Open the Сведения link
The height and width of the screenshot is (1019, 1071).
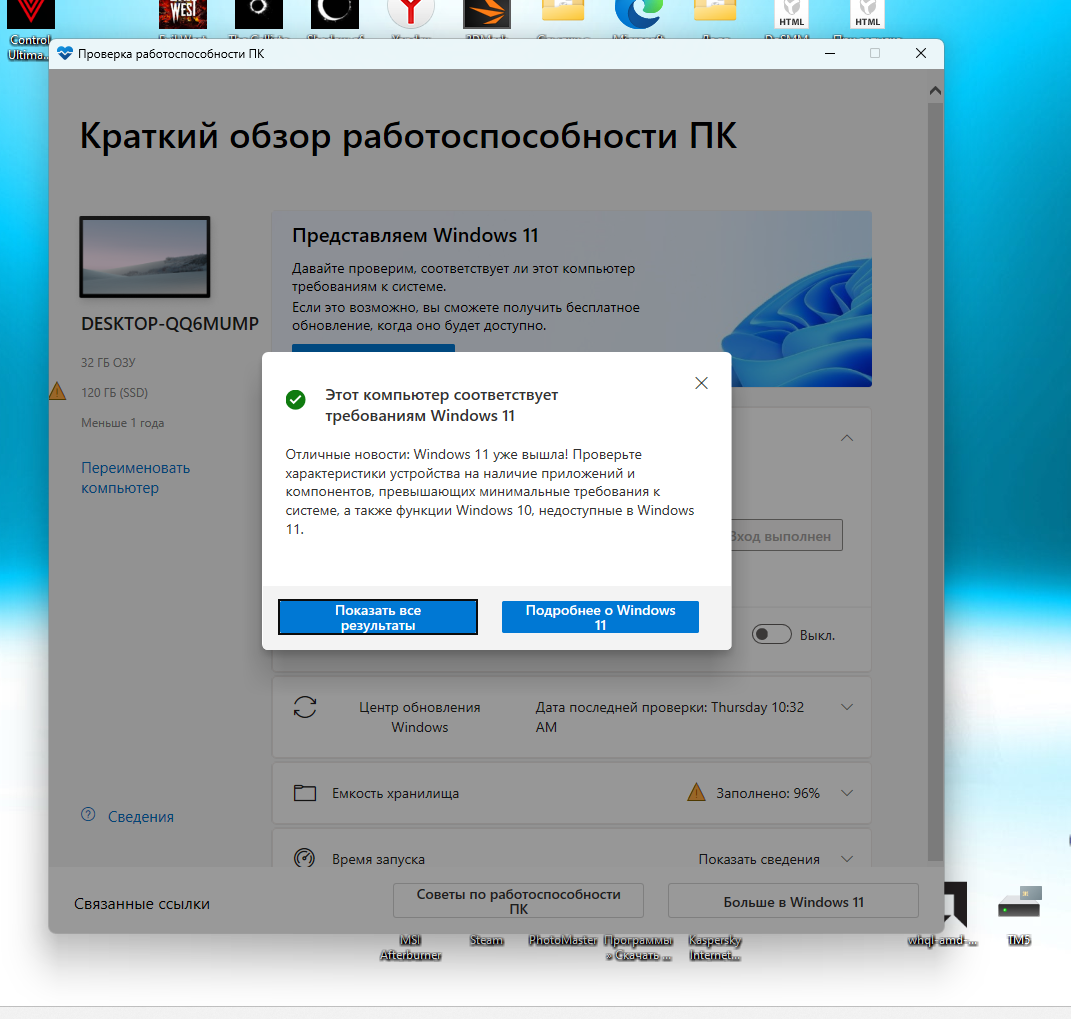[141, 816]
